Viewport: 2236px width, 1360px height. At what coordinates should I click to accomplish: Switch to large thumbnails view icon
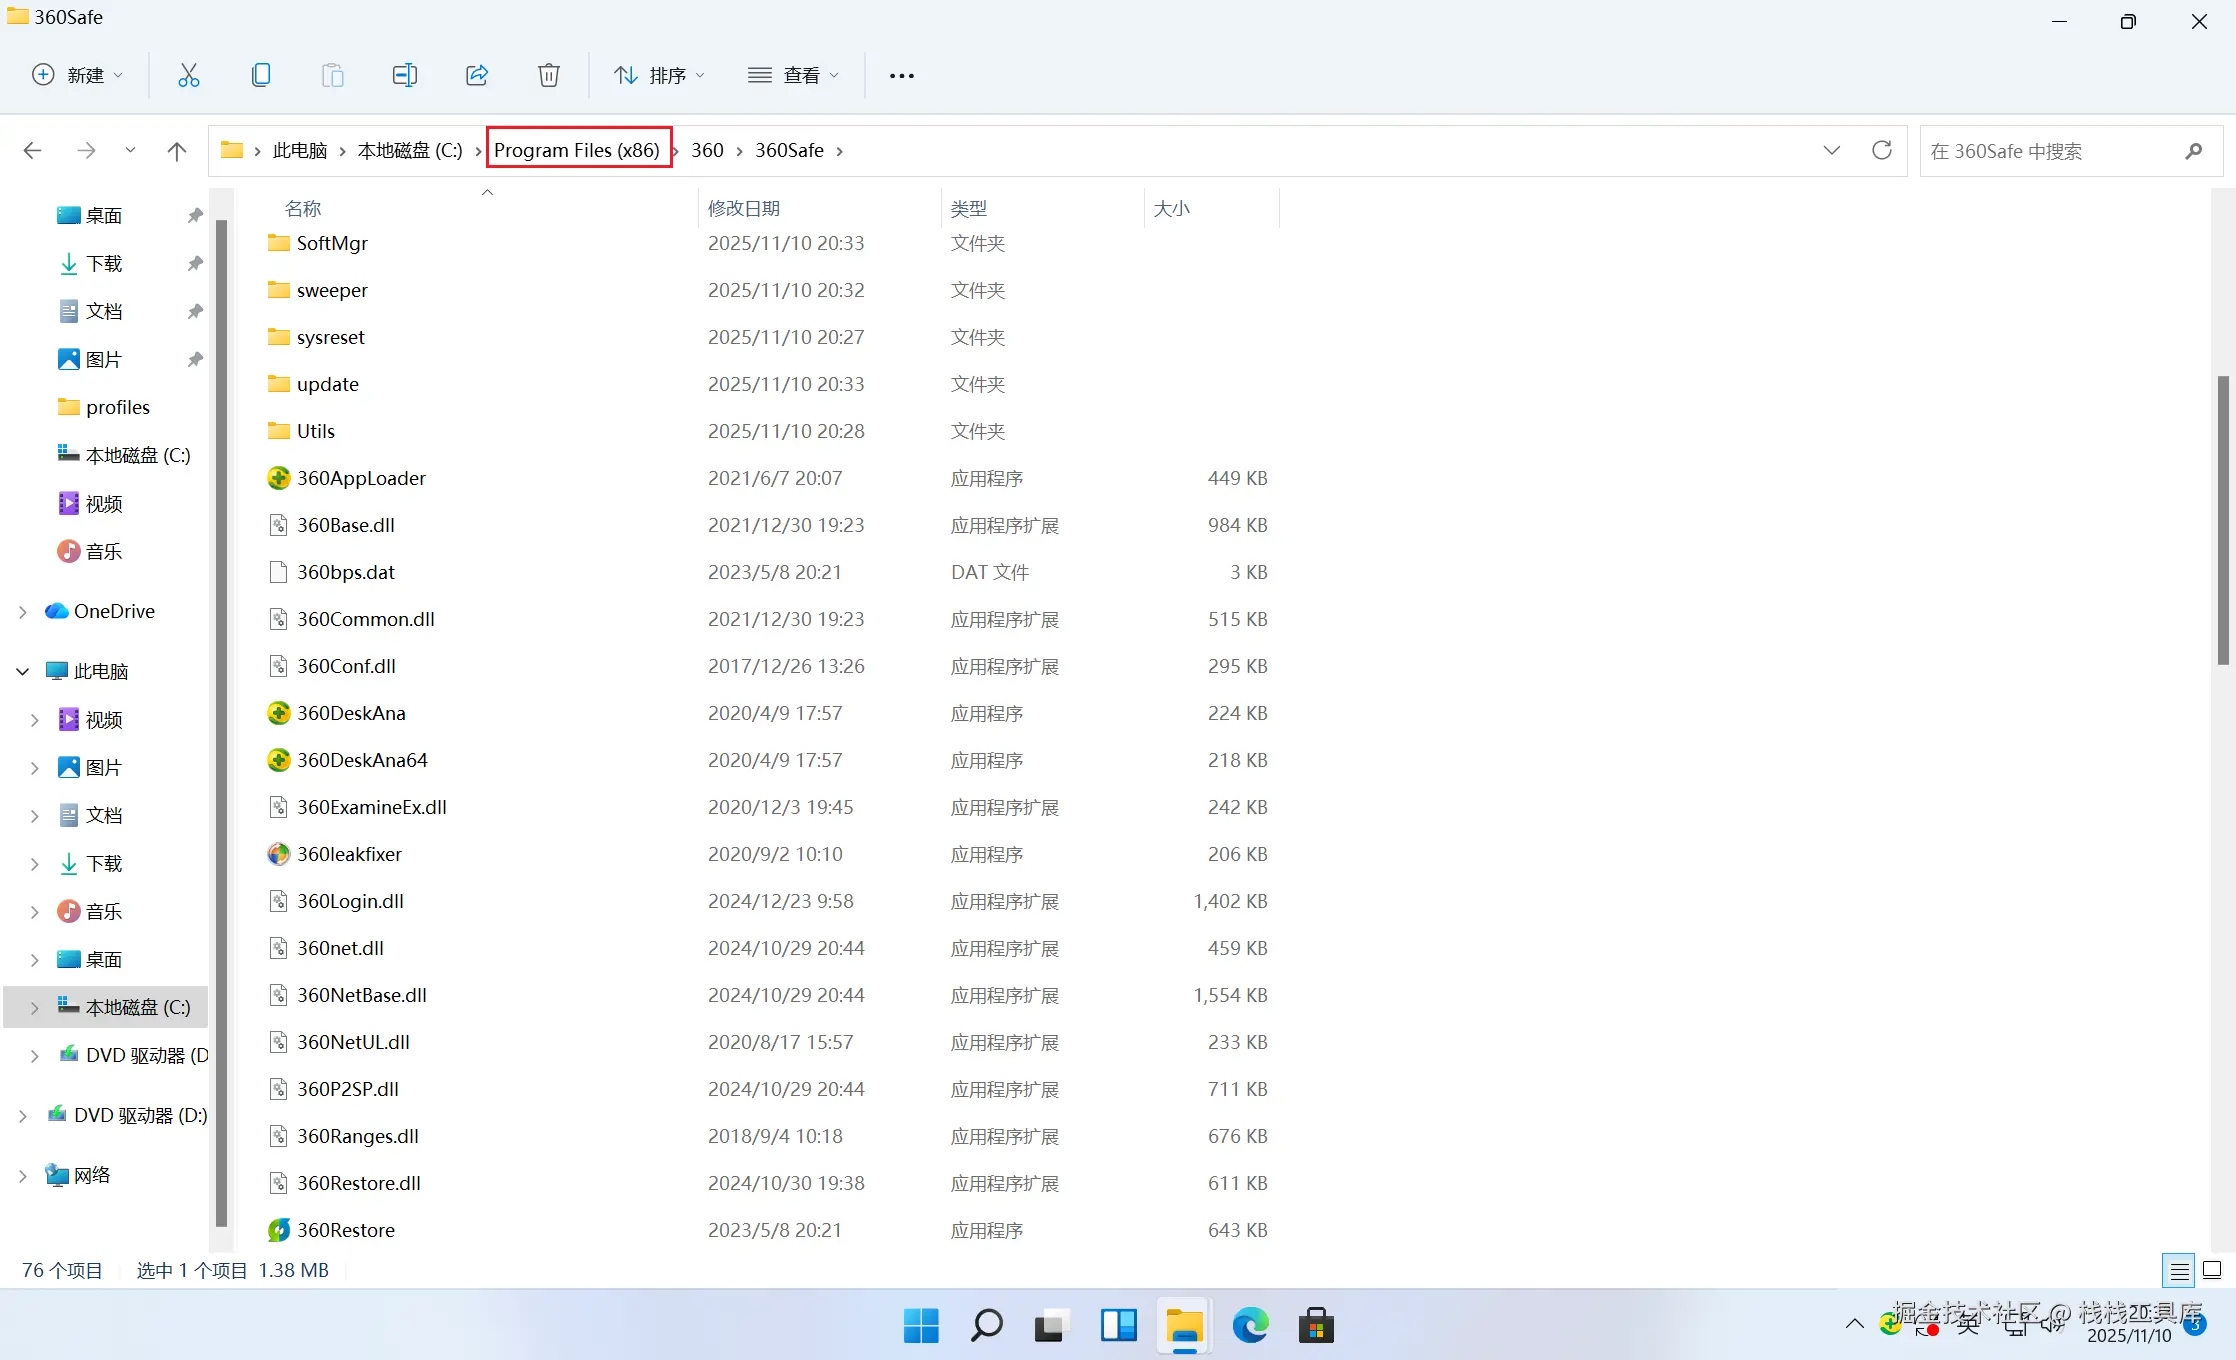pyautogui.click(x=2212, y=1270)
